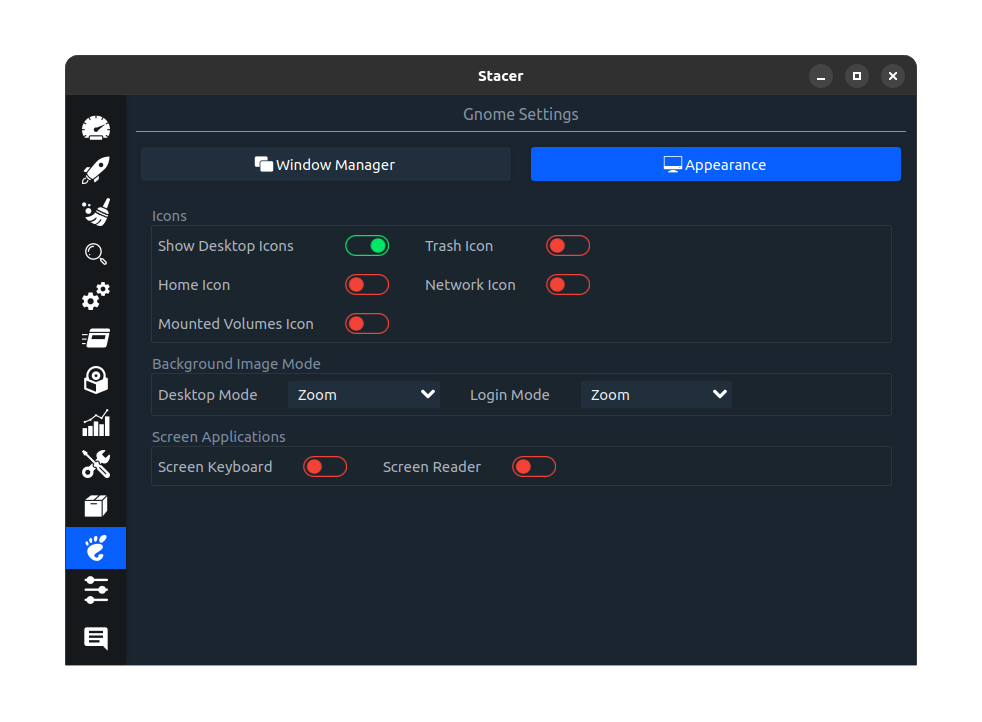This screenshot has height=722, width=982.
Task: Open Settings sliders icon in sidebar
Action: coord(96,590)
